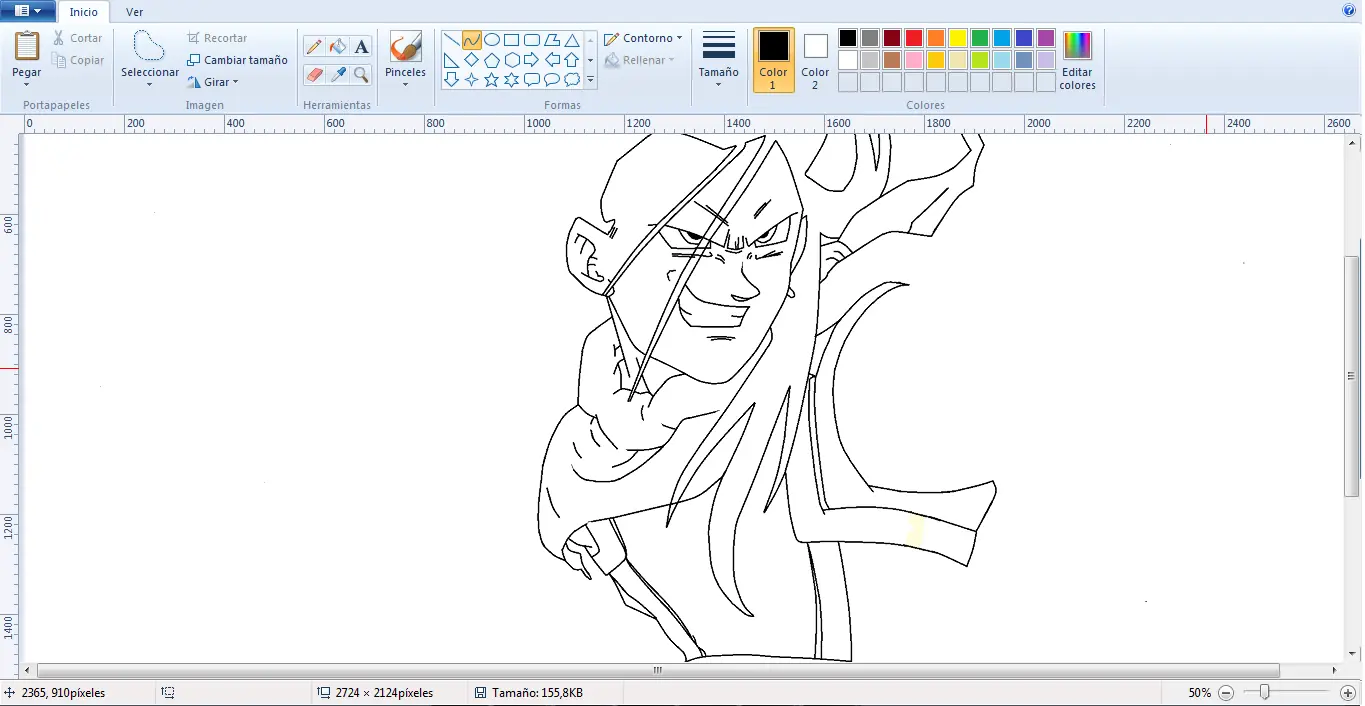1365x706 pixels.
Task: Choose the Oval callout shape
Action: click(552, 79)
